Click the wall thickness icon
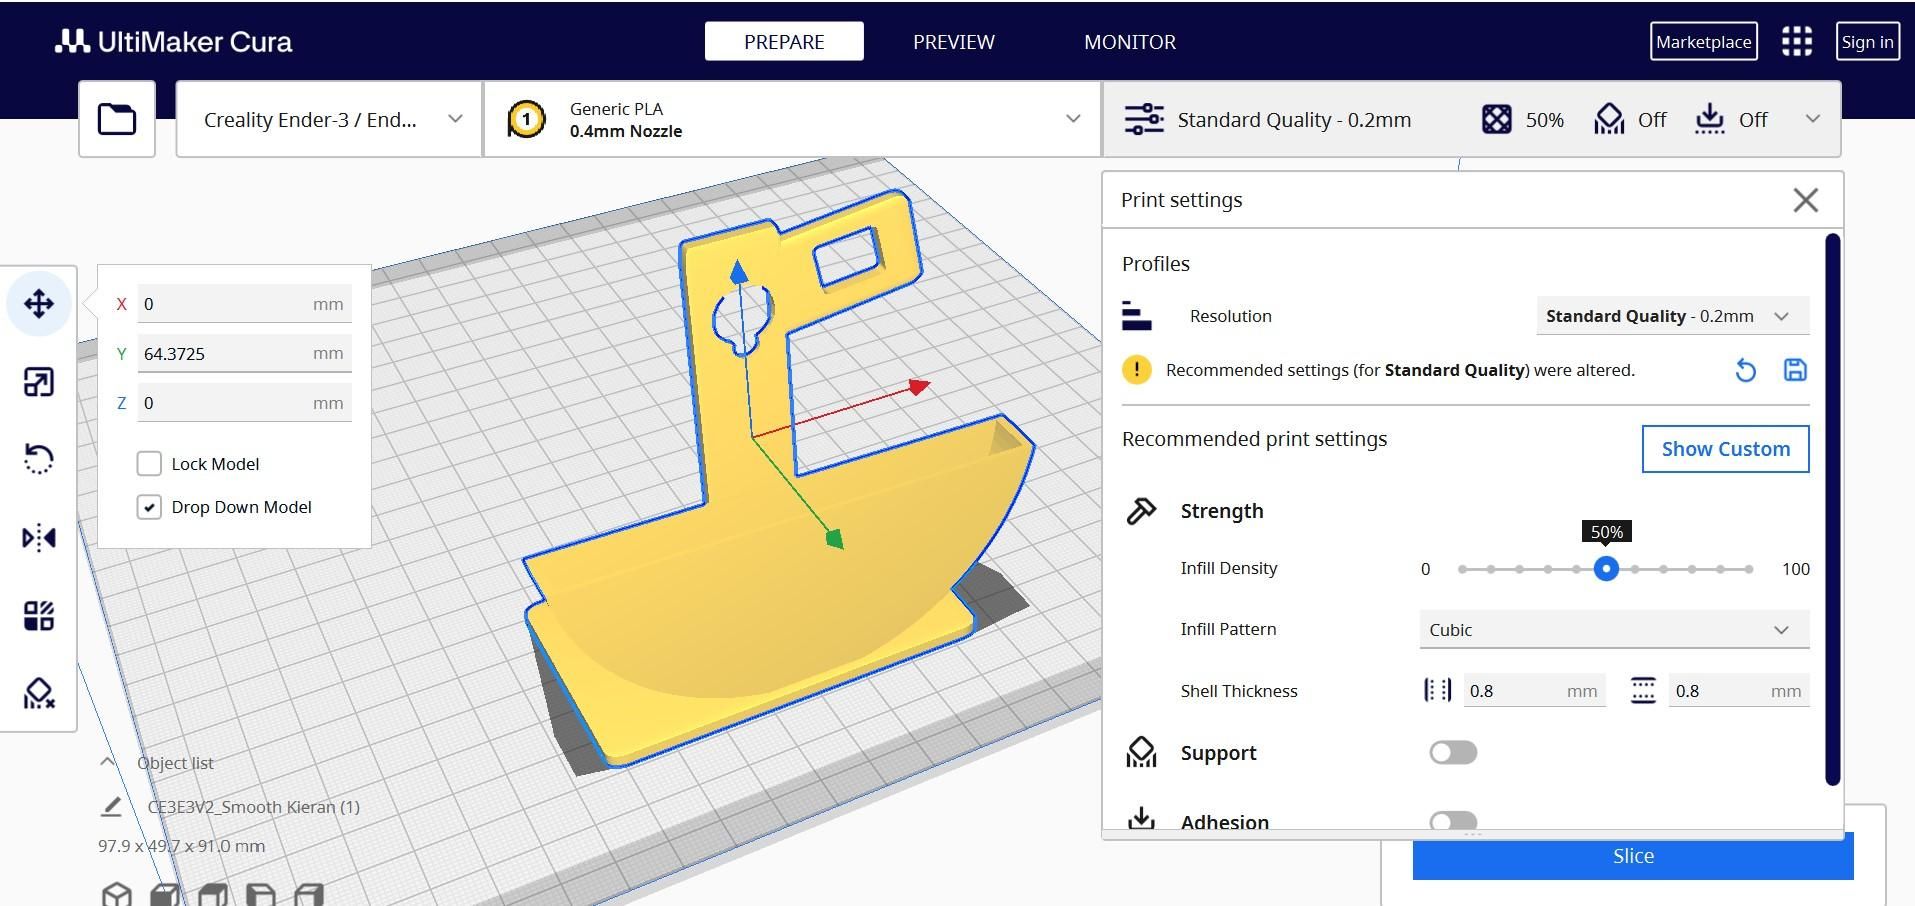Screen dimensions: 1915x906 [x=1438, y=690]
